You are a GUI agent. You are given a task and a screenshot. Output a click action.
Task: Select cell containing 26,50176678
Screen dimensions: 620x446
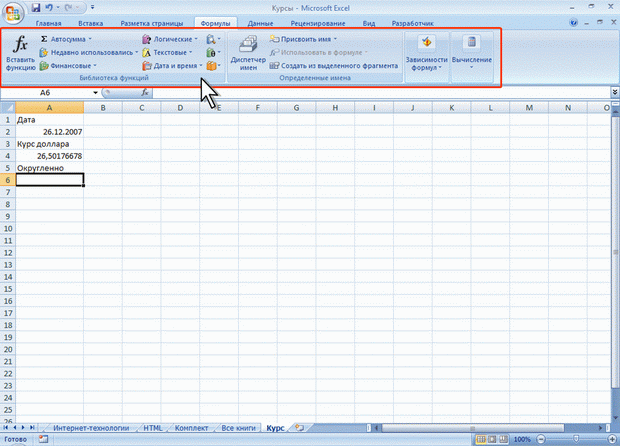(x=49, y=156)
